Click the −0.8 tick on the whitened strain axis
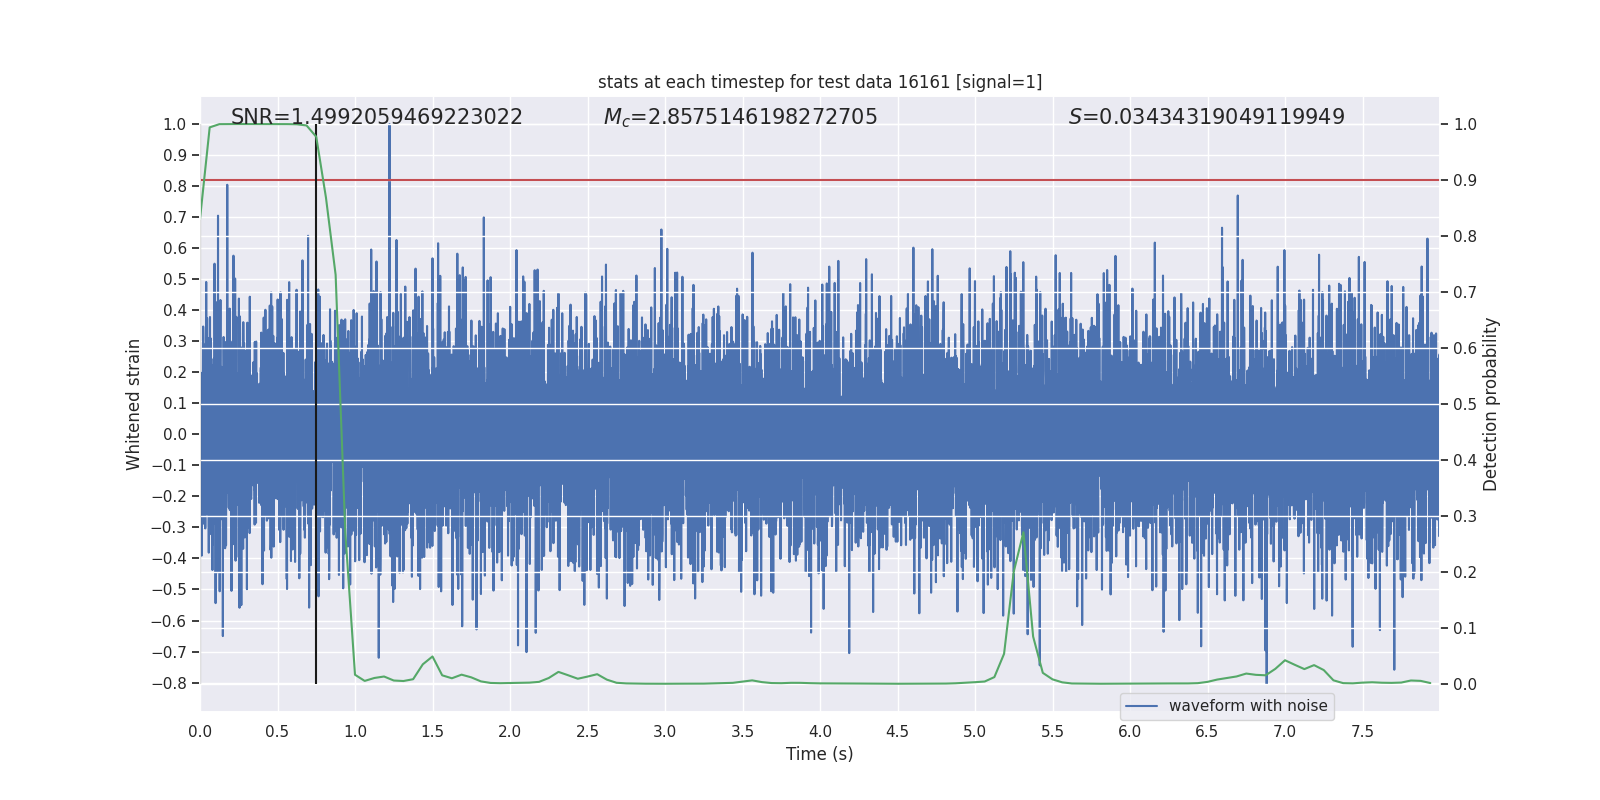The image size is (1600, 800). (174, 683)
